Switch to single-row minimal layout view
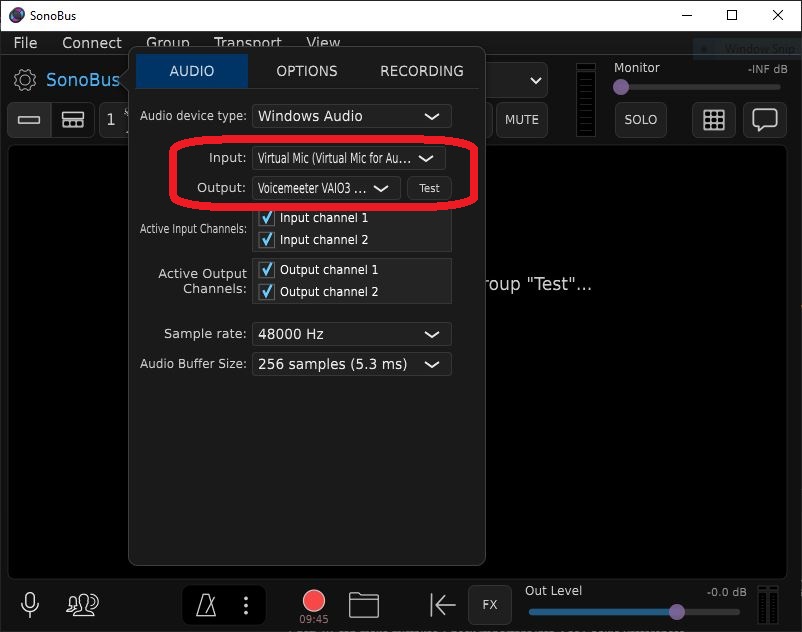This screenshot has width=802, height=632. point(29,120)
